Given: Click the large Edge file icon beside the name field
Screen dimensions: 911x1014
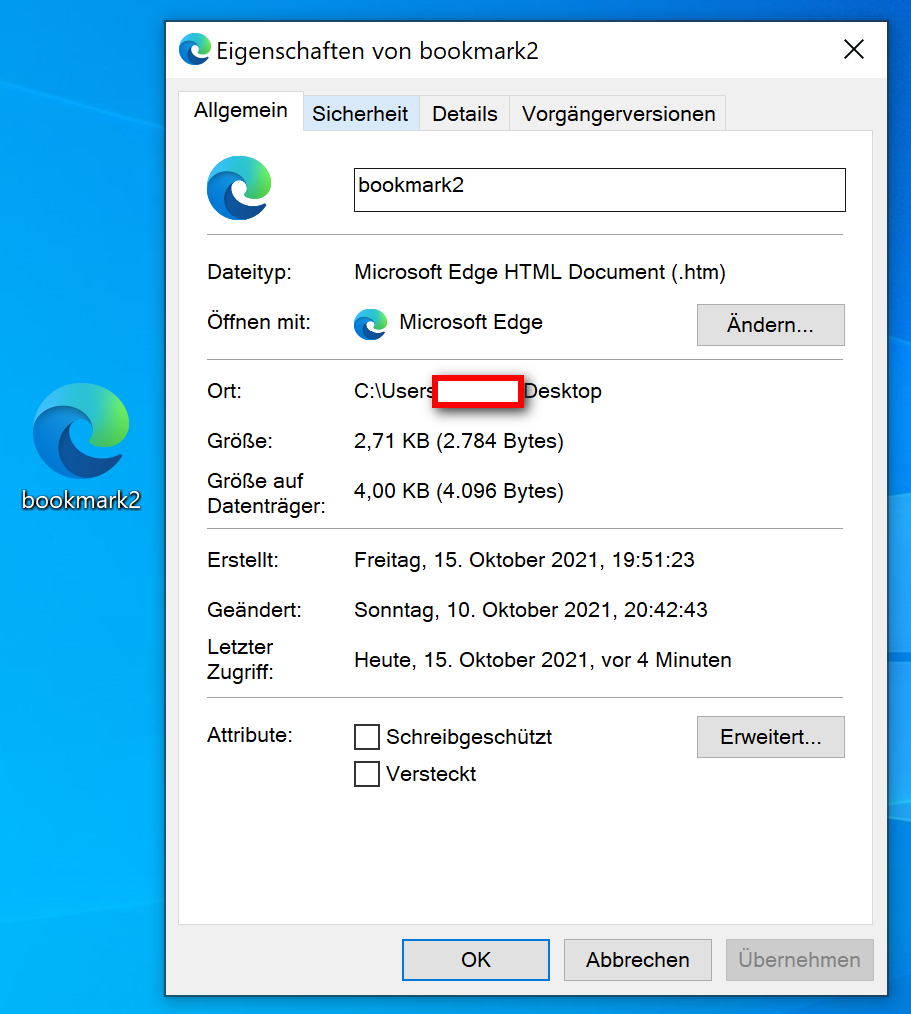Looking at the screenshot, I should point(239,188).
